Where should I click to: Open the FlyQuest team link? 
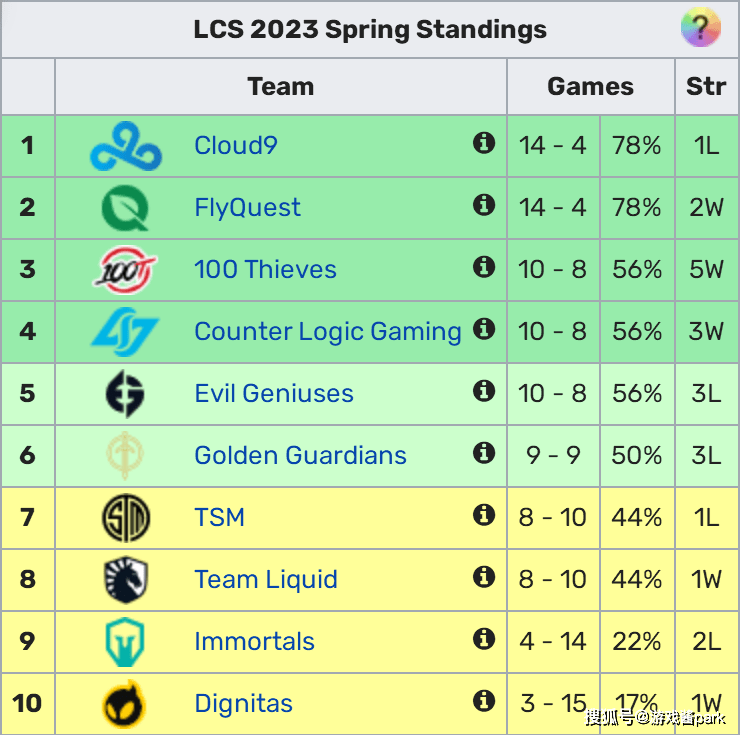247,208
